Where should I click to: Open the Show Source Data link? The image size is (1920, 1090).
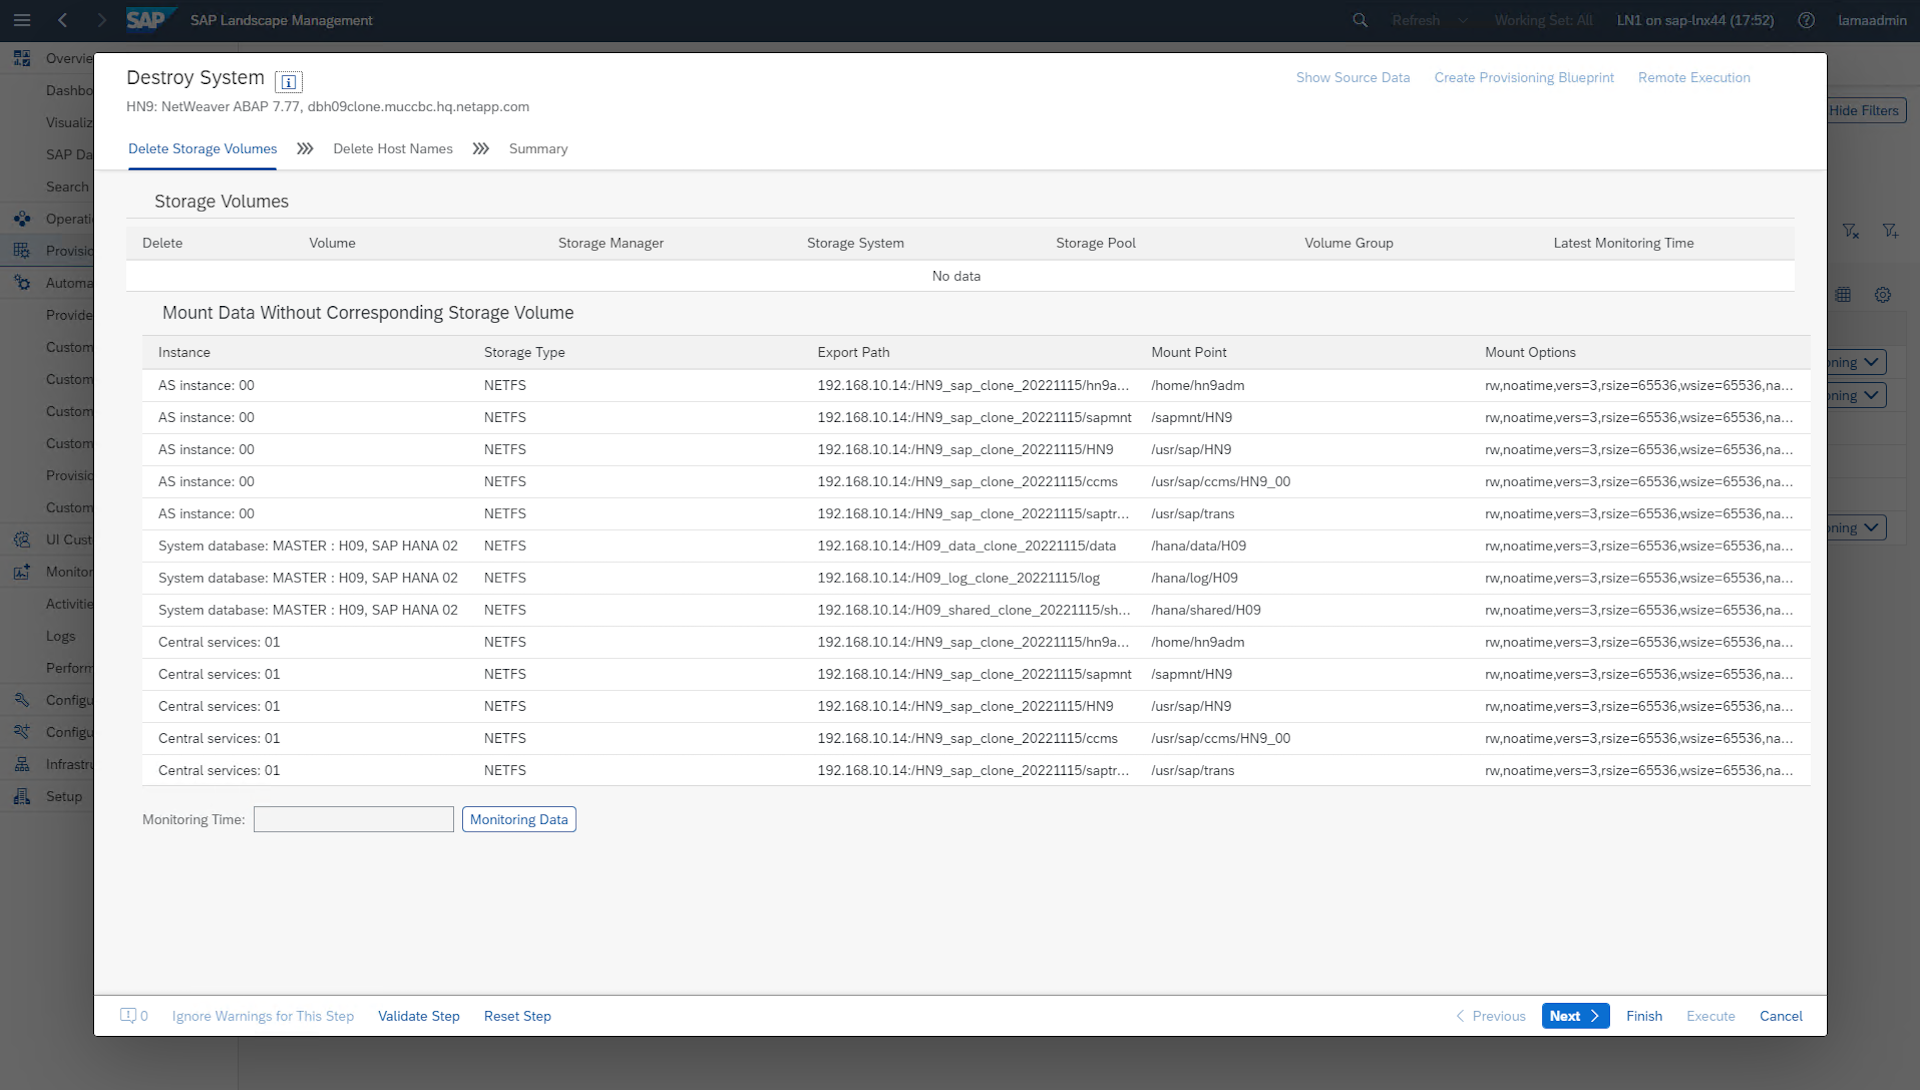(x=1352, y=78)
